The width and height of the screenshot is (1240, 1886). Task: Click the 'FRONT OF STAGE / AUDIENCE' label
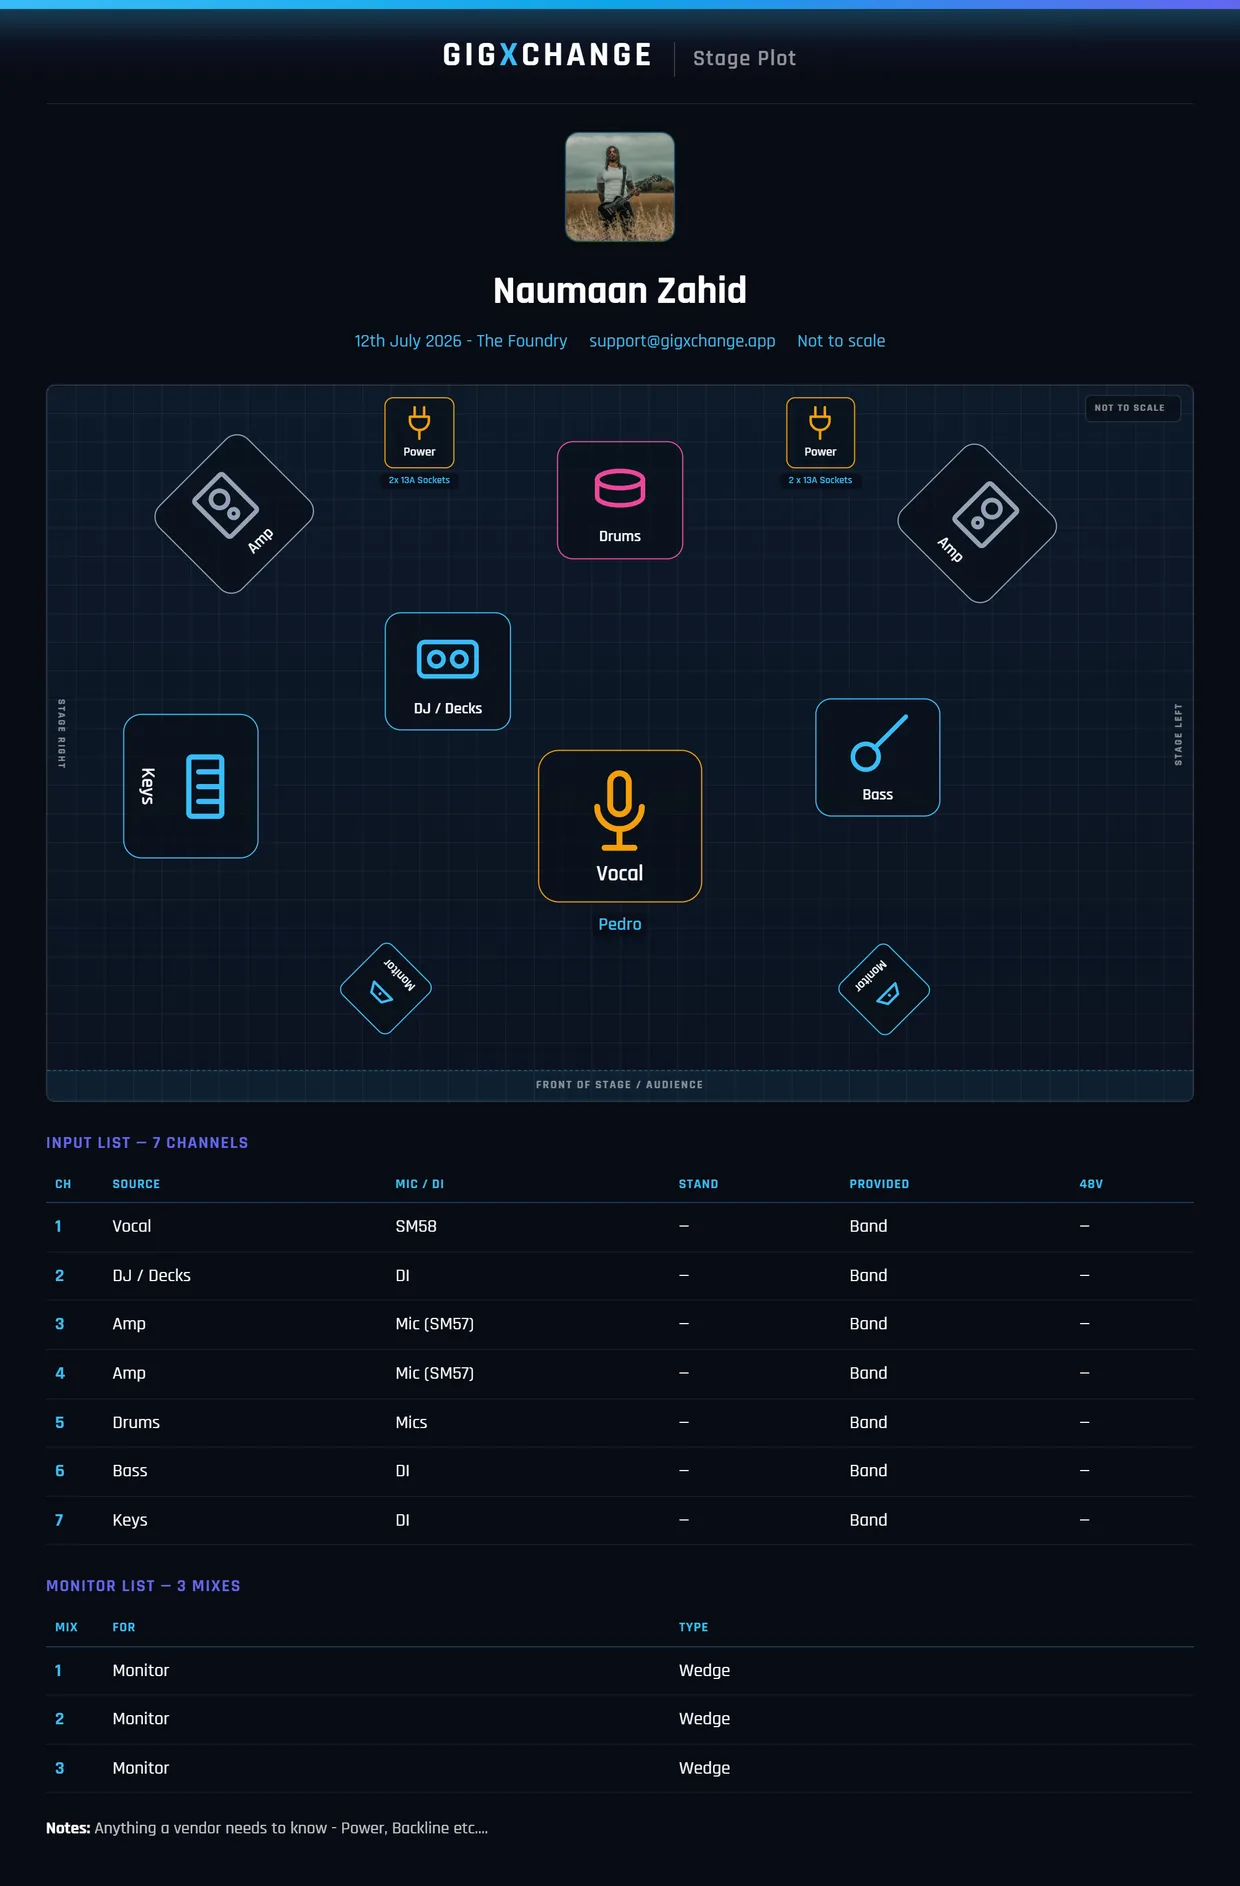(619, 1085)
